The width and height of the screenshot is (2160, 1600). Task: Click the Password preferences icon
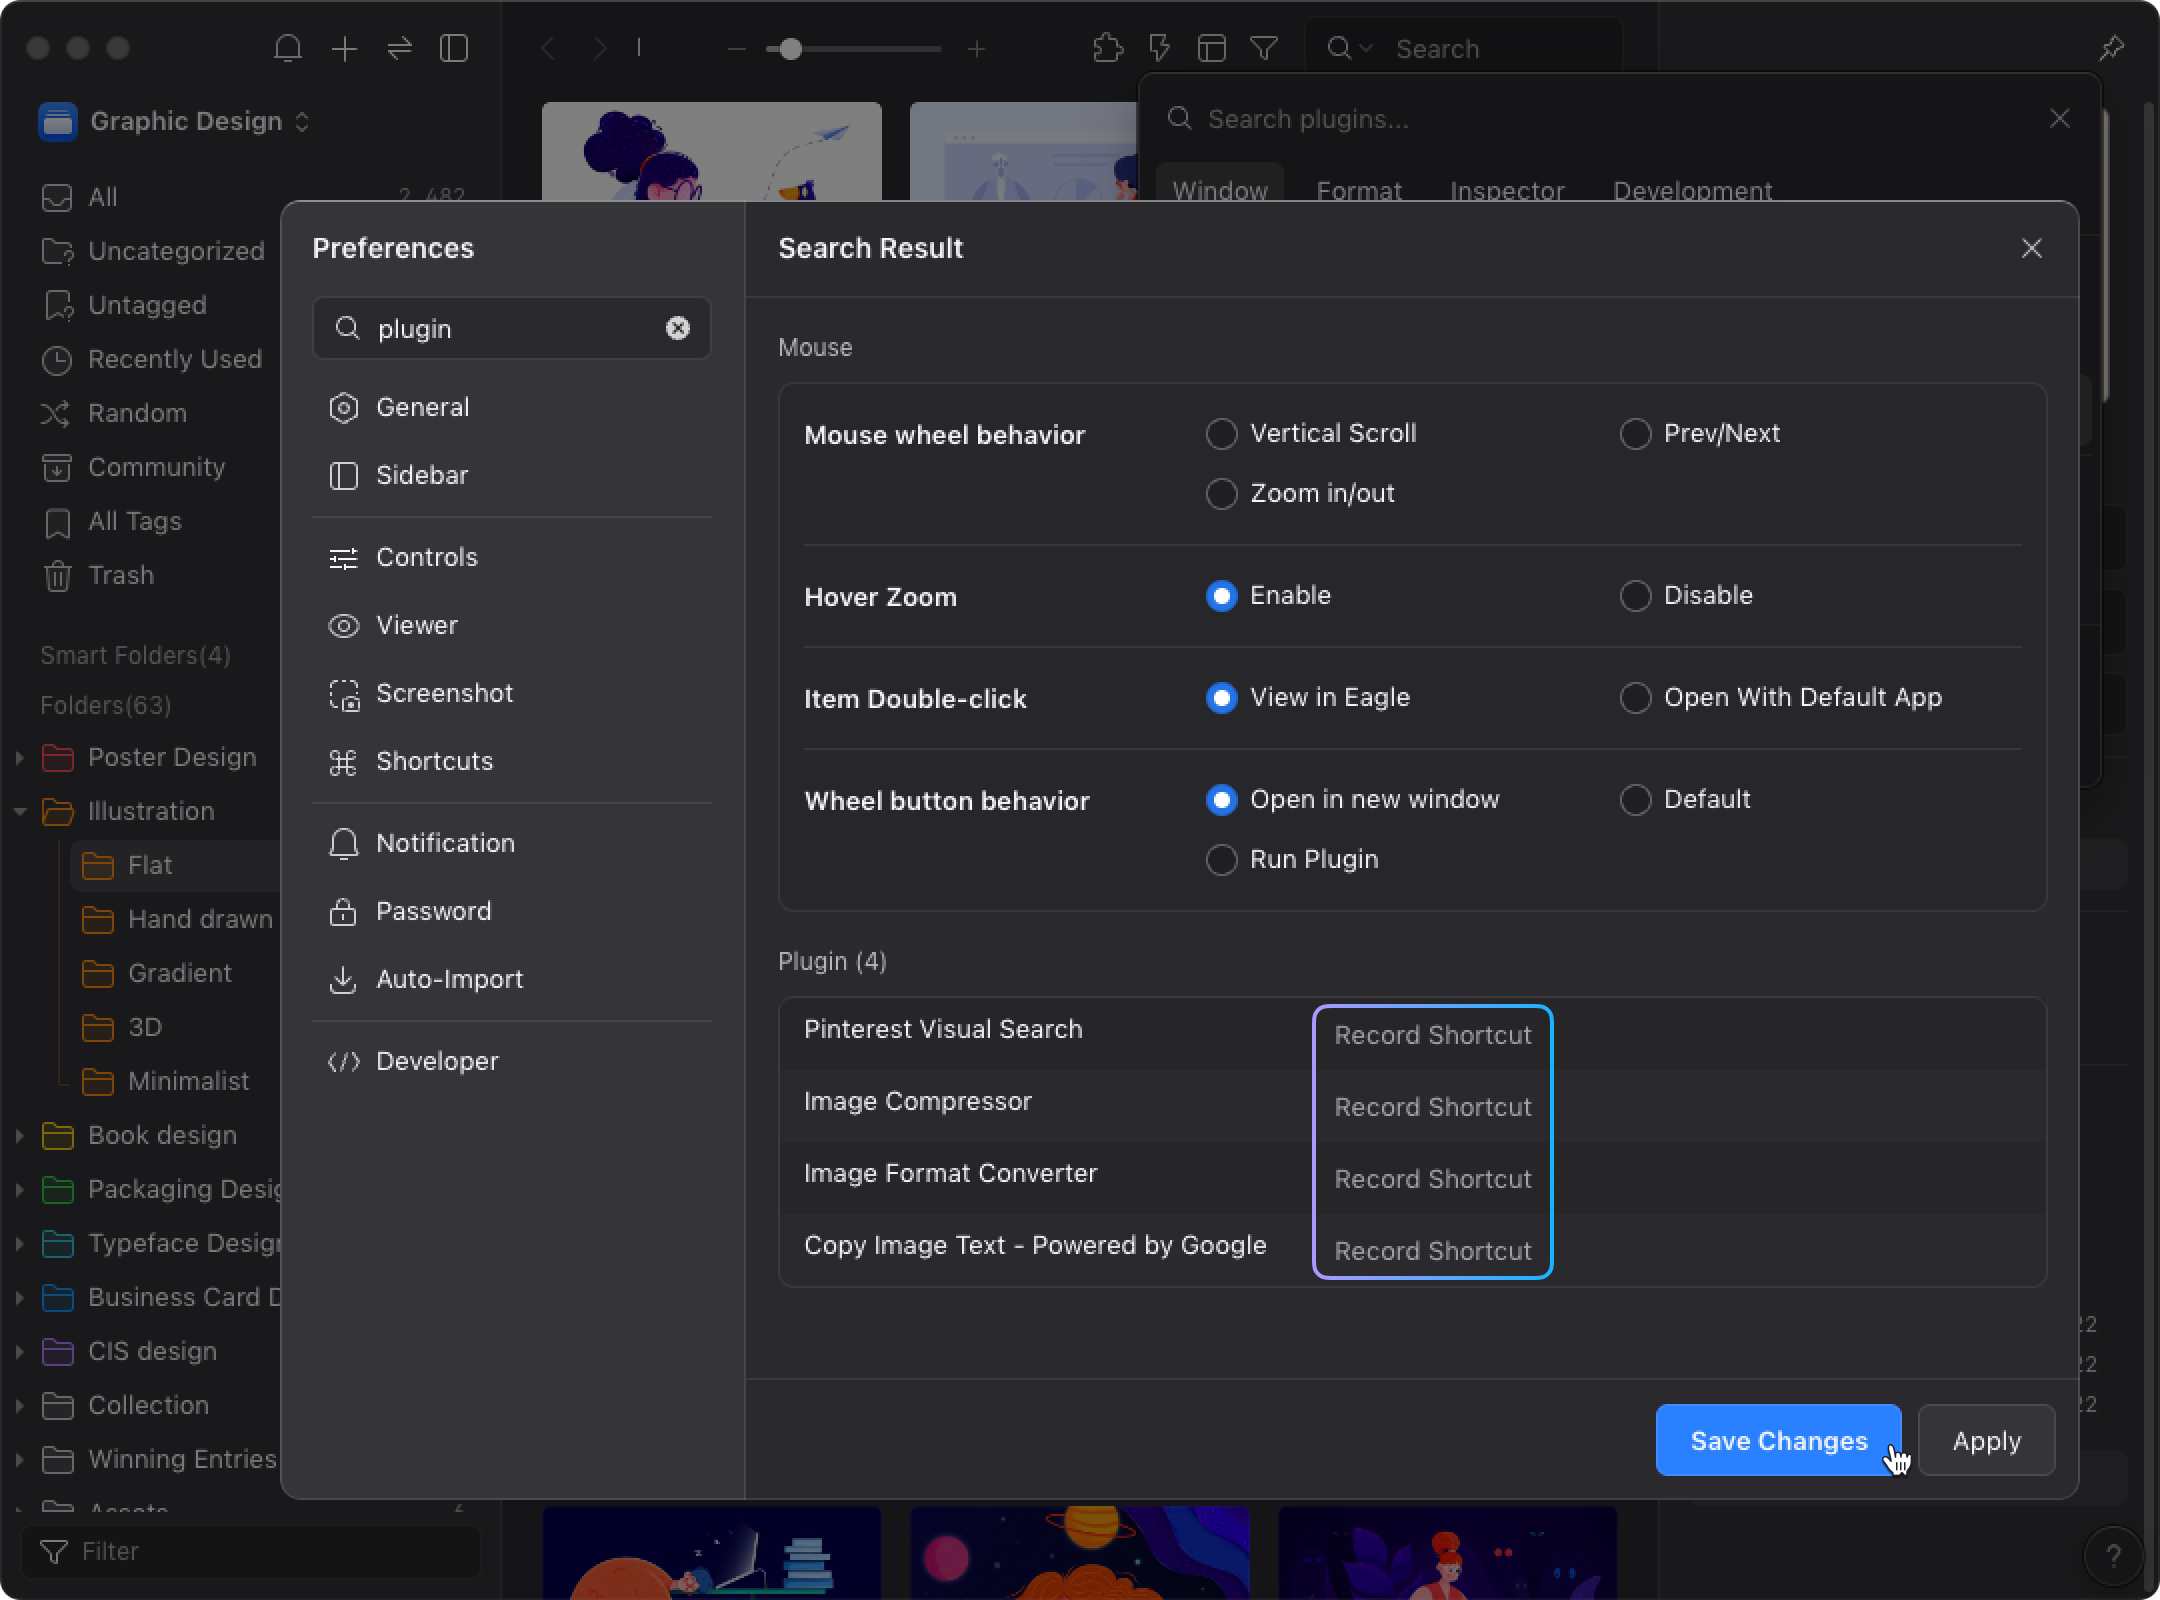[343, 911]
